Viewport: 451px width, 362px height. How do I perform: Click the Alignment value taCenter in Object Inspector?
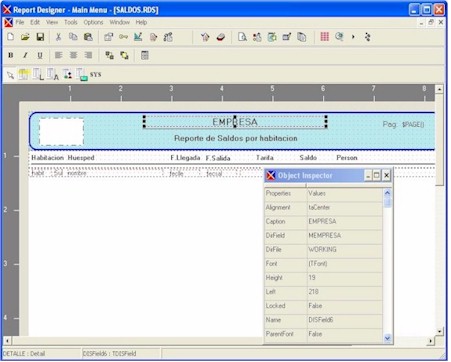click(345, 208)
